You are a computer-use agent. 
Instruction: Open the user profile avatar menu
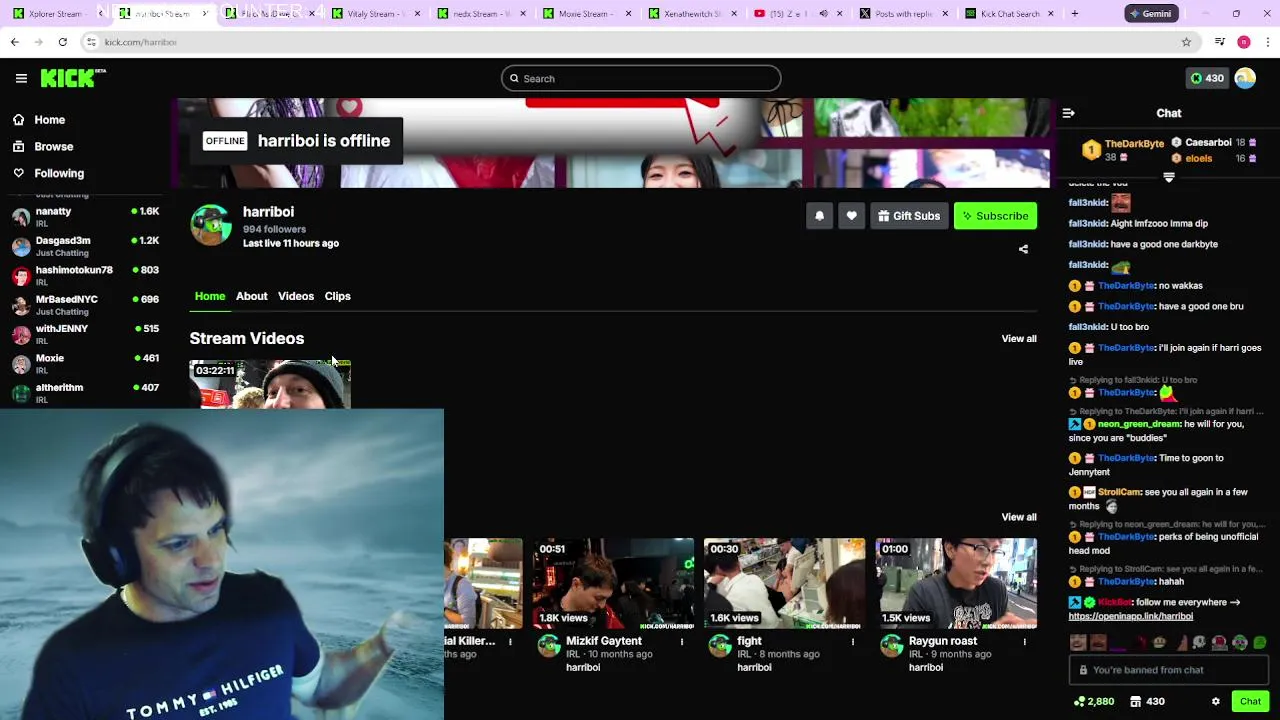(x=1245, y=78)
